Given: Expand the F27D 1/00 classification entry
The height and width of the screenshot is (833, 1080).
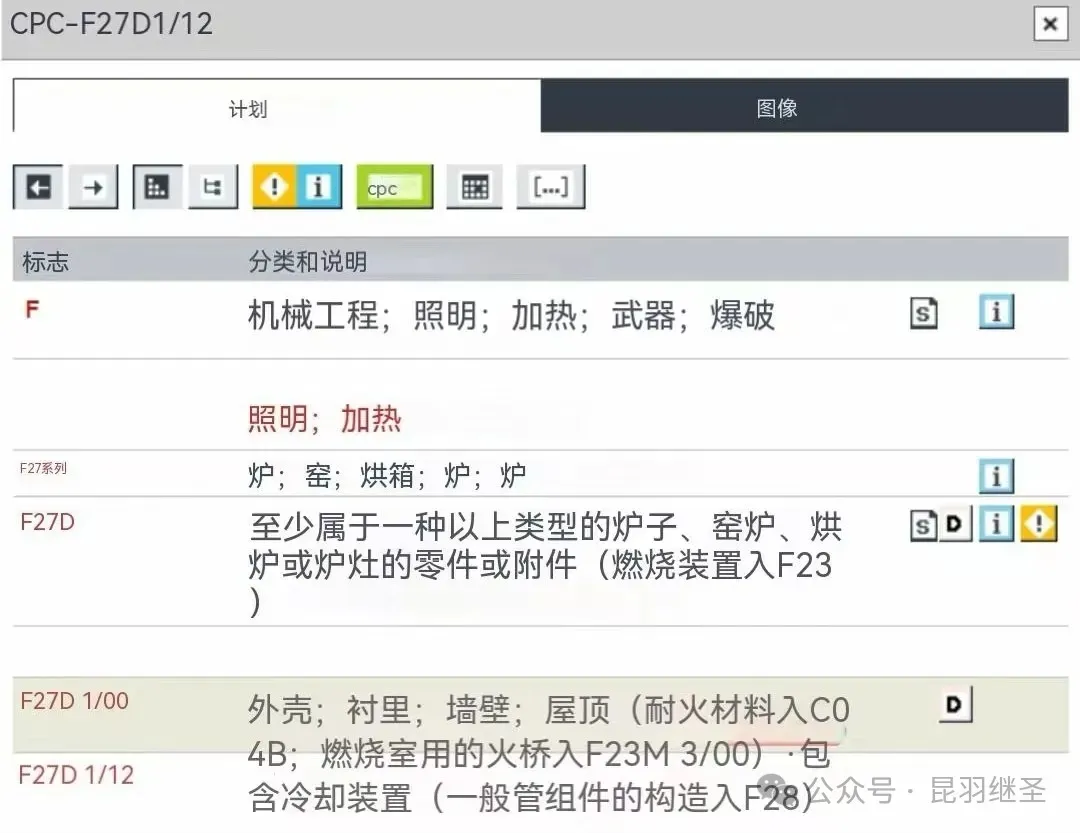Looking at the screenshot, I should (x=74, y=701).
